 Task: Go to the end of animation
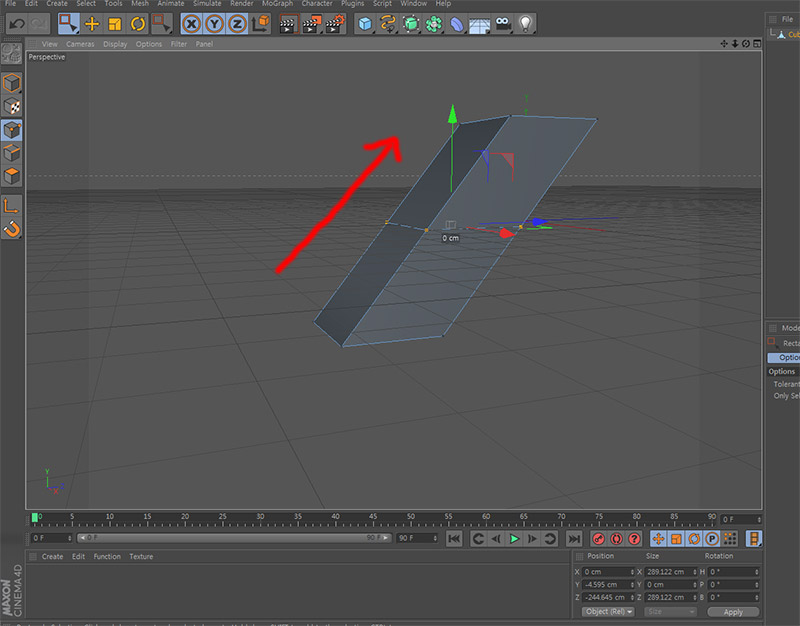(x=574, y=539)
